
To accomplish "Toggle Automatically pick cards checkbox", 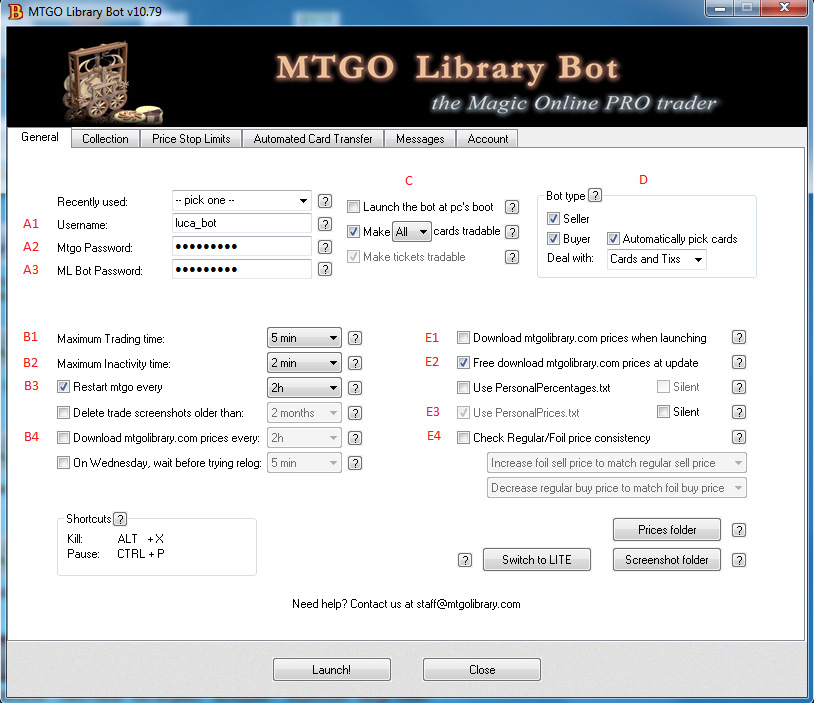I will 613,239.
